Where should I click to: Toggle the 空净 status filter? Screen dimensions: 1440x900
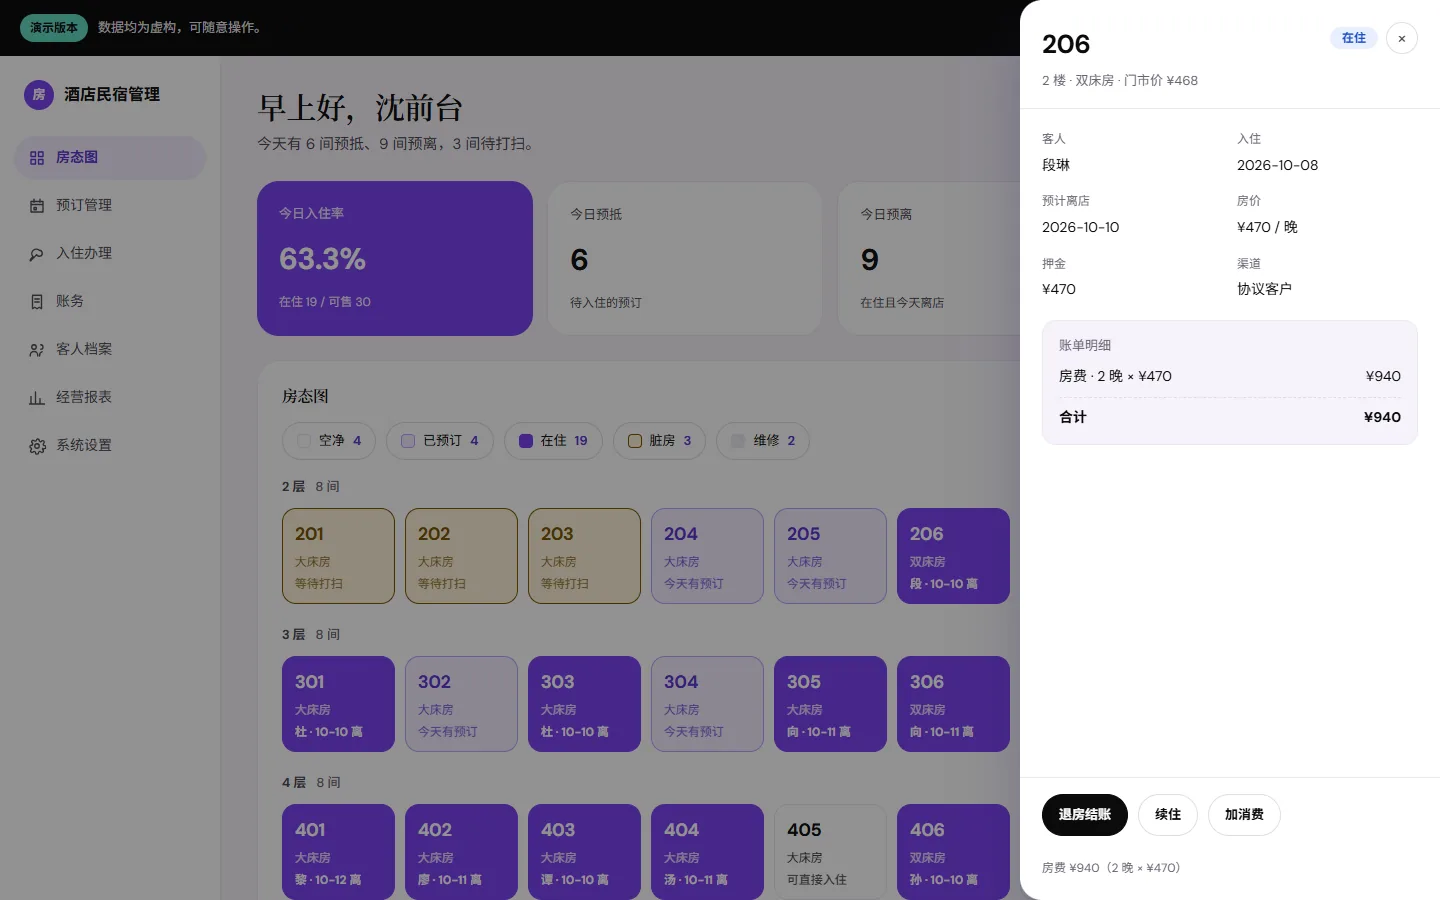click(x=329, y=441)
